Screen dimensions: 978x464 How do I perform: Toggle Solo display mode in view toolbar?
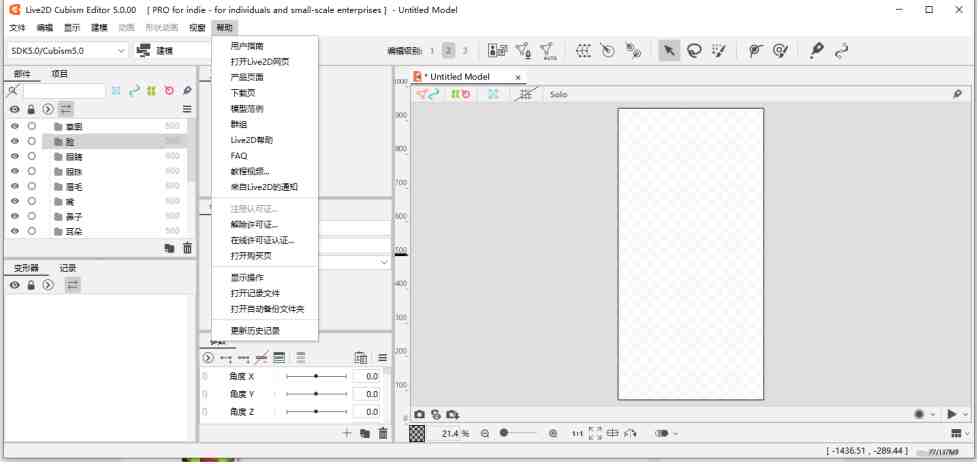(558, 95)
